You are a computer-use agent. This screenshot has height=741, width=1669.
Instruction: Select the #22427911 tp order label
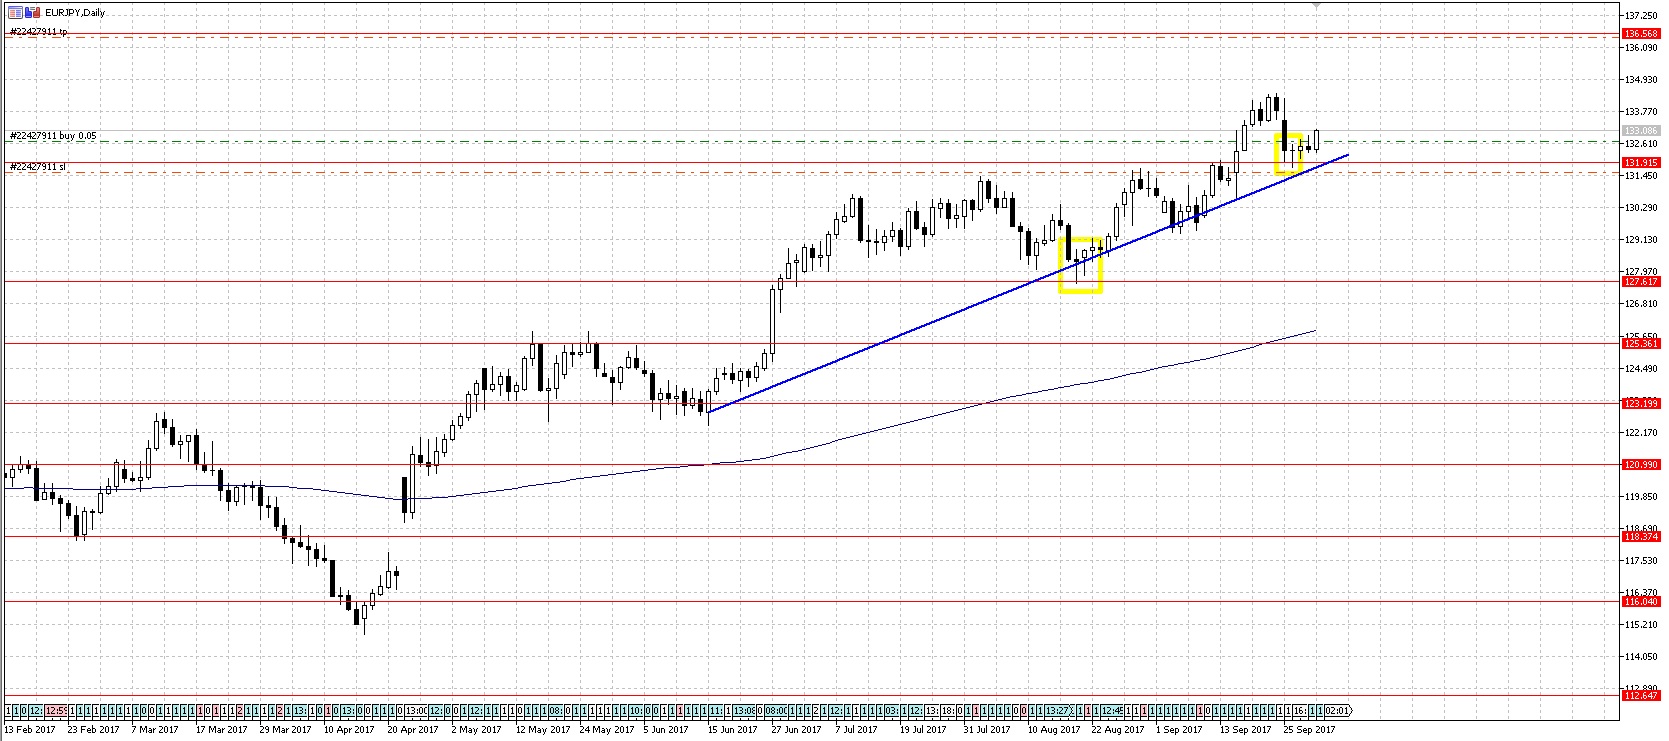click(x=38, y=31)
